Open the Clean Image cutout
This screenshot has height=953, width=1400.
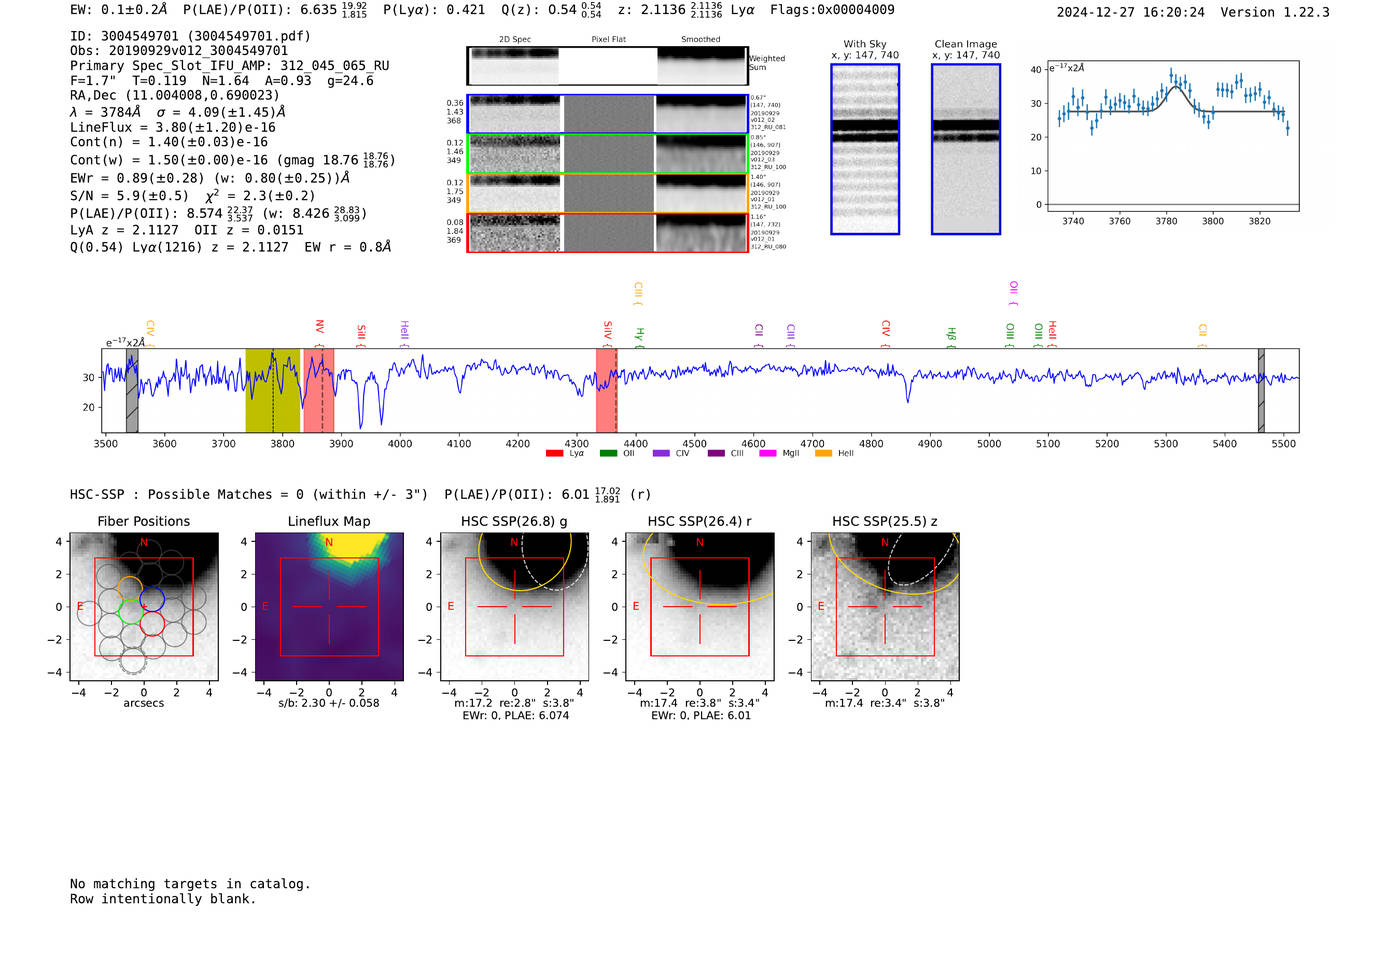(x=966, y=149)
